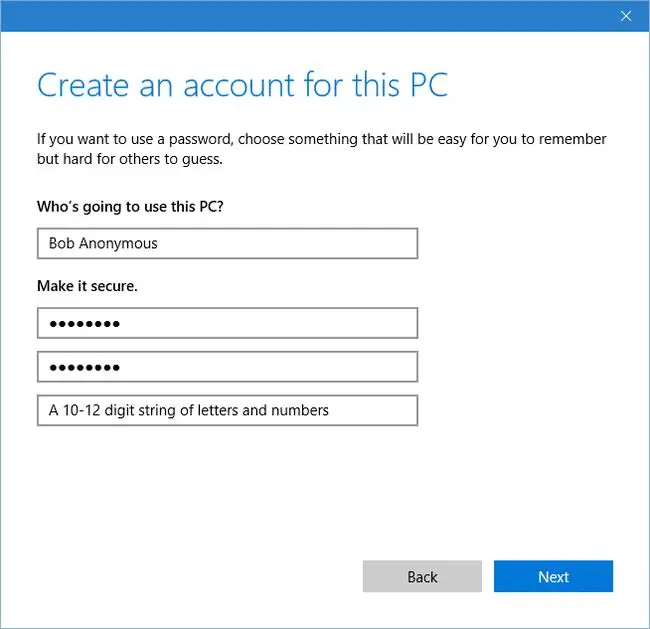Click the 'Who's going to use this PC?' label
Image resolution: width=650 pixels, height=629 pixels.
pyautogui.click(x=130, y=206)
